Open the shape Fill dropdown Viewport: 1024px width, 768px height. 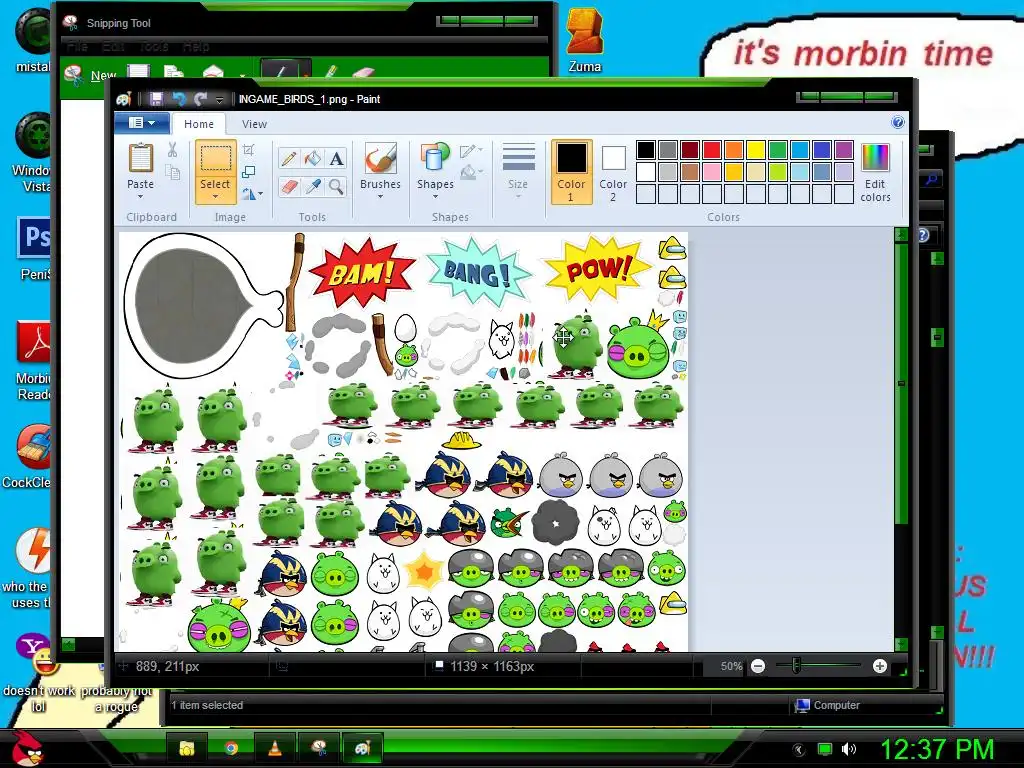pos(471,173)
